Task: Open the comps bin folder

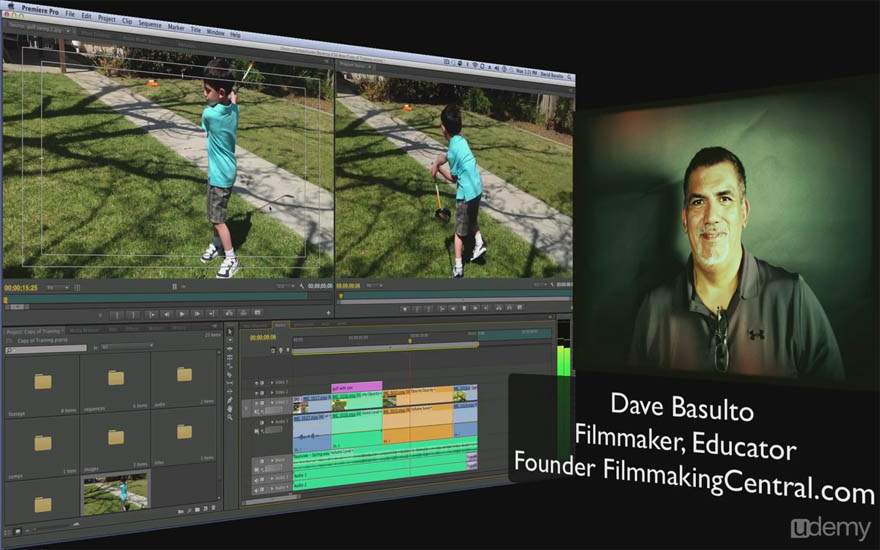Action: coord(43,443)
